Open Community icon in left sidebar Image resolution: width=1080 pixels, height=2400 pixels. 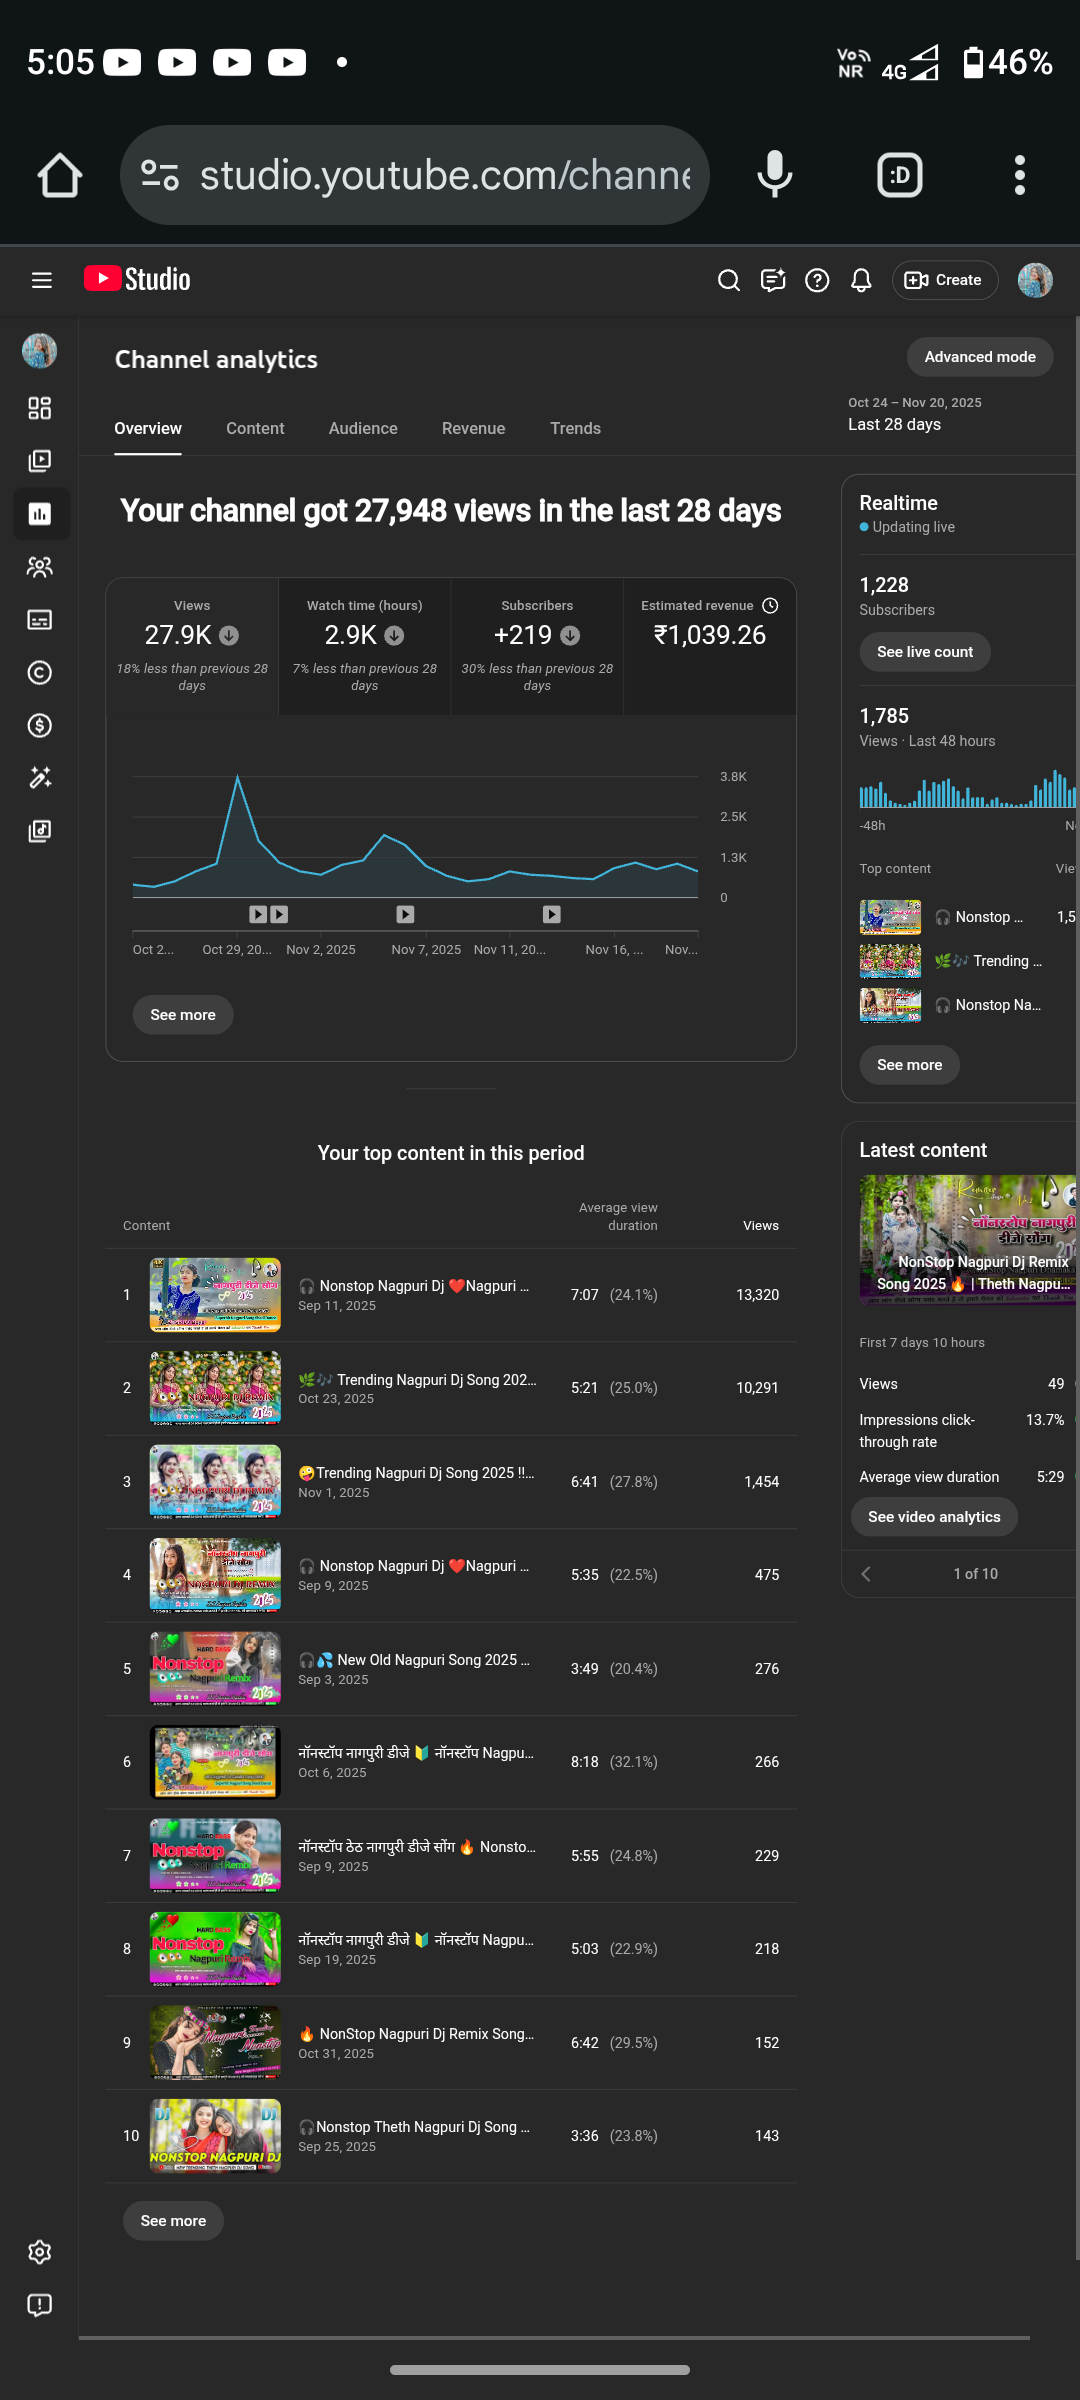40,567
